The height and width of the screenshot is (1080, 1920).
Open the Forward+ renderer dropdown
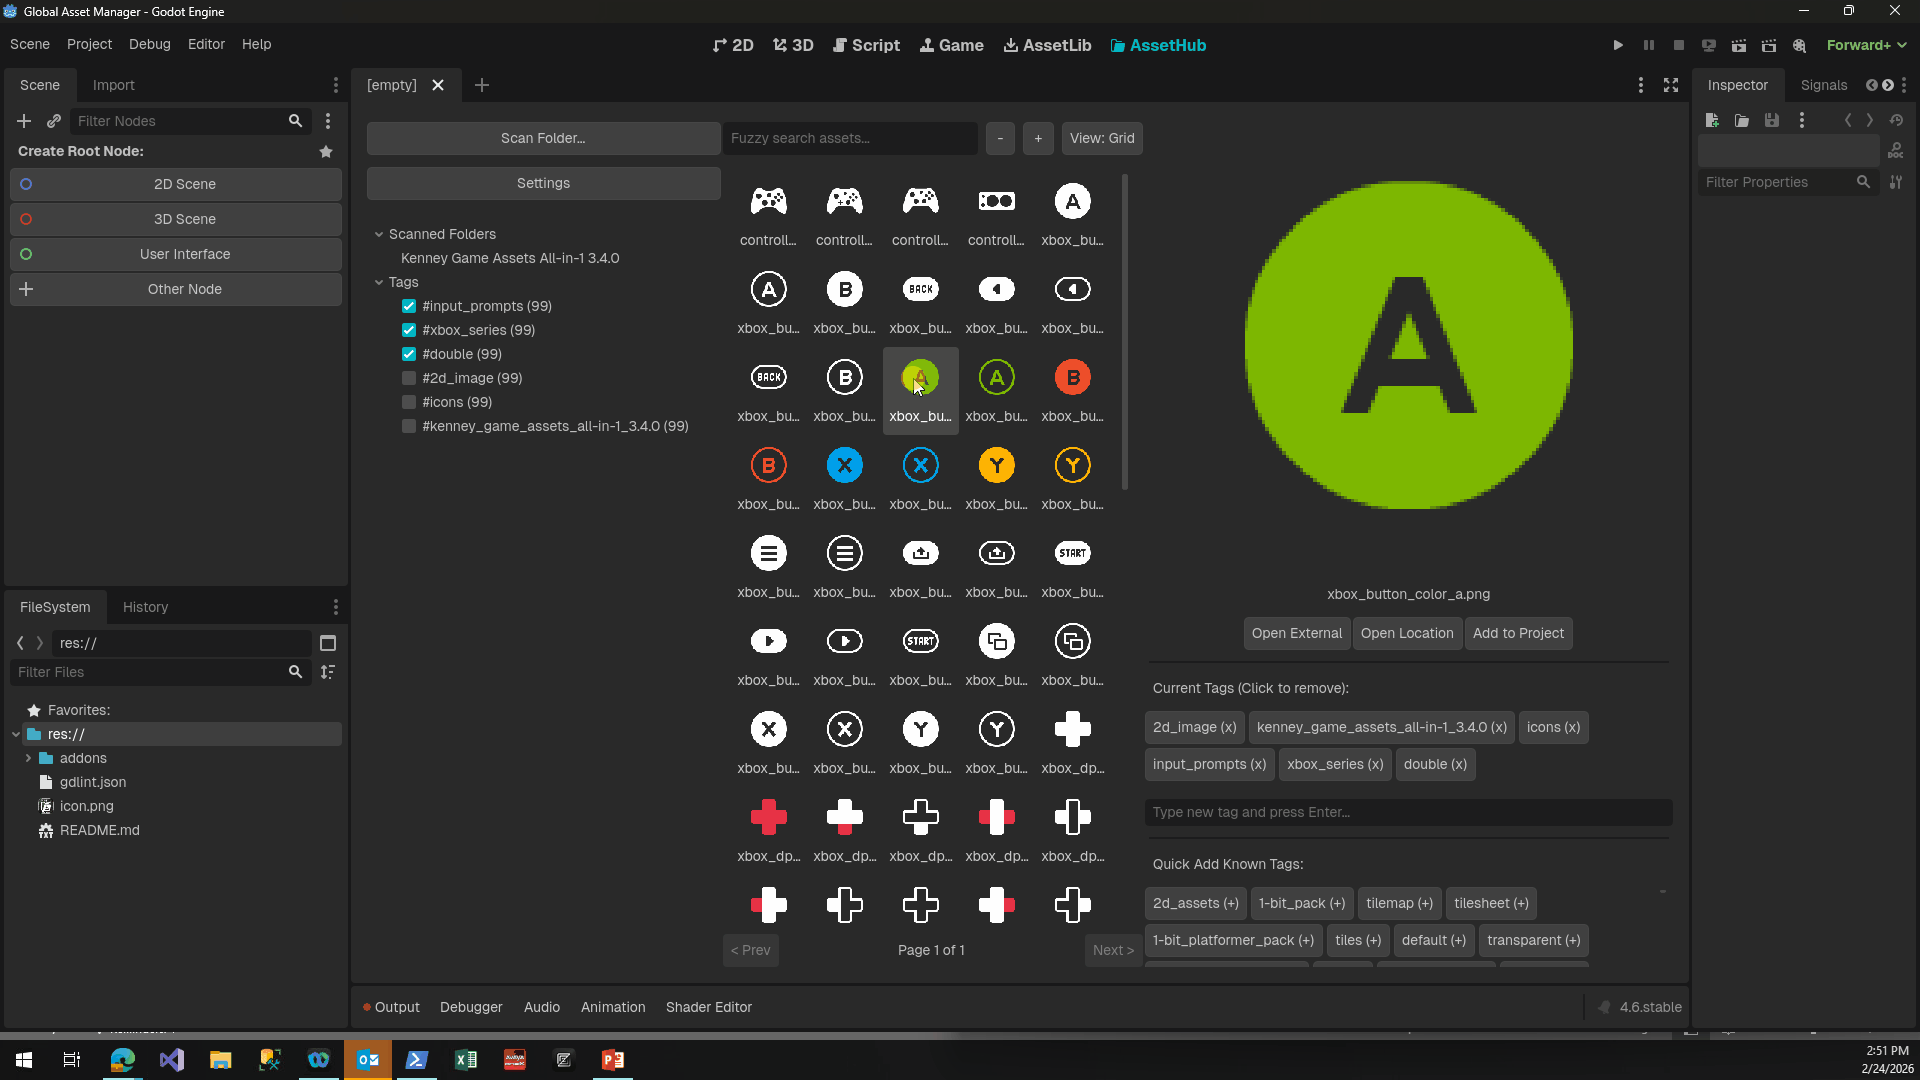click(x=1866, y=45)
